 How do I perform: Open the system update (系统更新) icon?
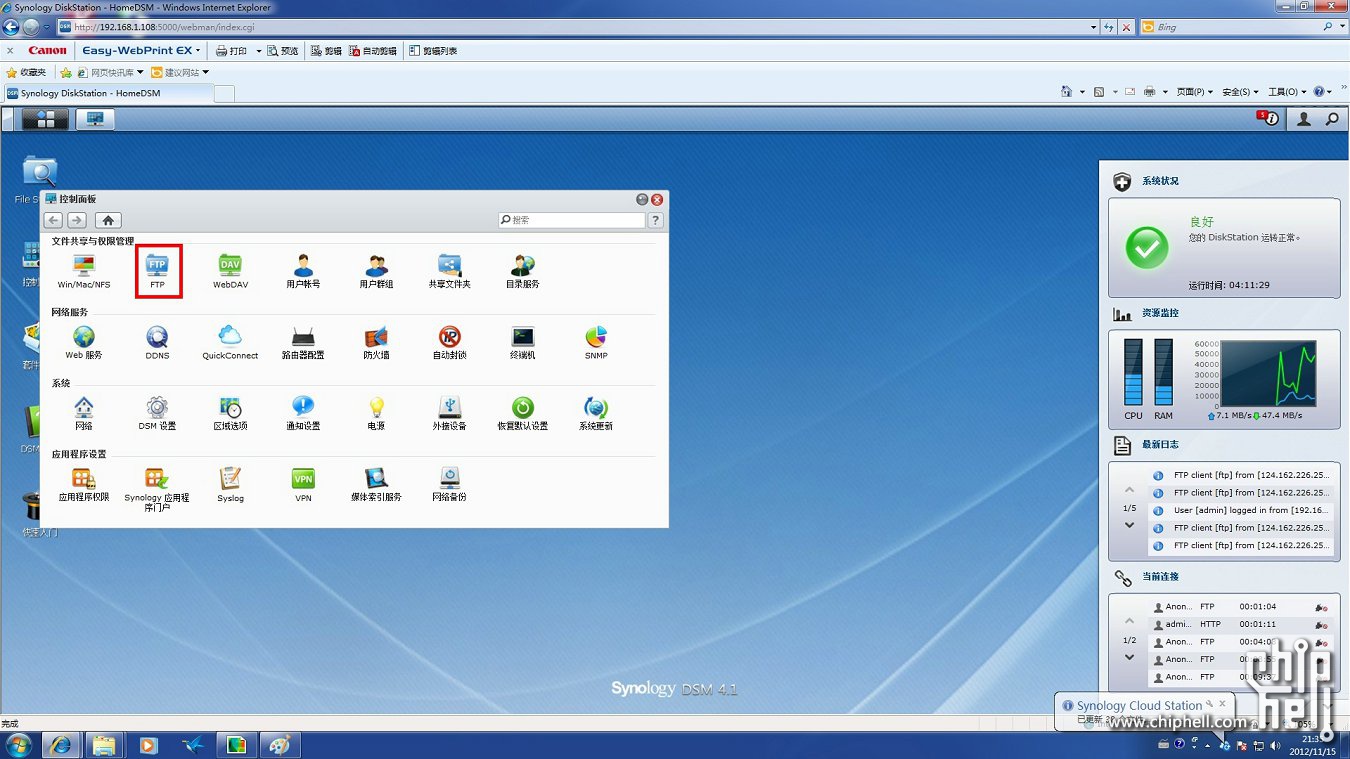coord(596,413)
